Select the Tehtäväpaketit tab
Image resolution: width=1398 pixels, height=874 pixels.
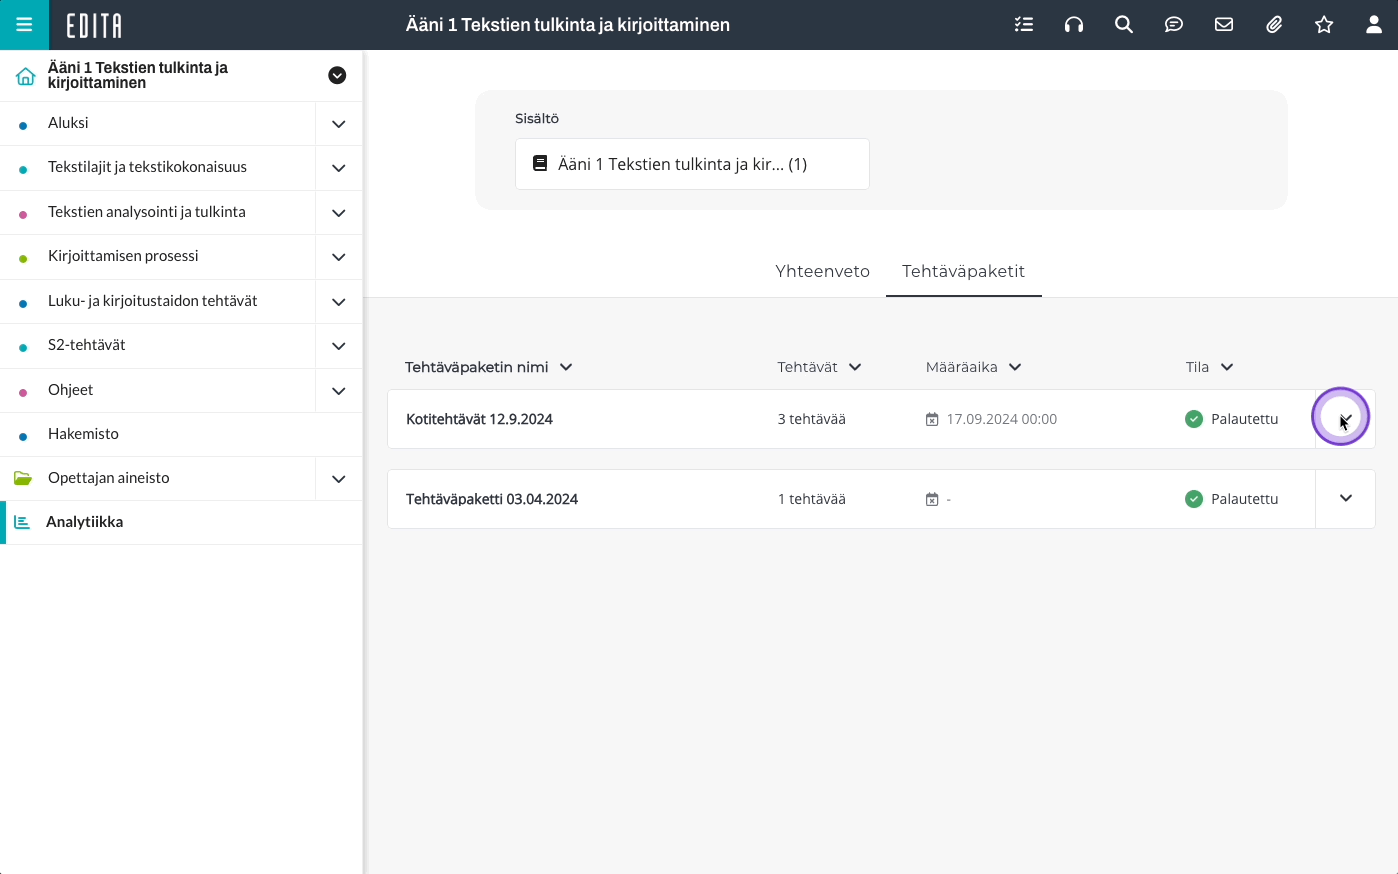(963, 271)
